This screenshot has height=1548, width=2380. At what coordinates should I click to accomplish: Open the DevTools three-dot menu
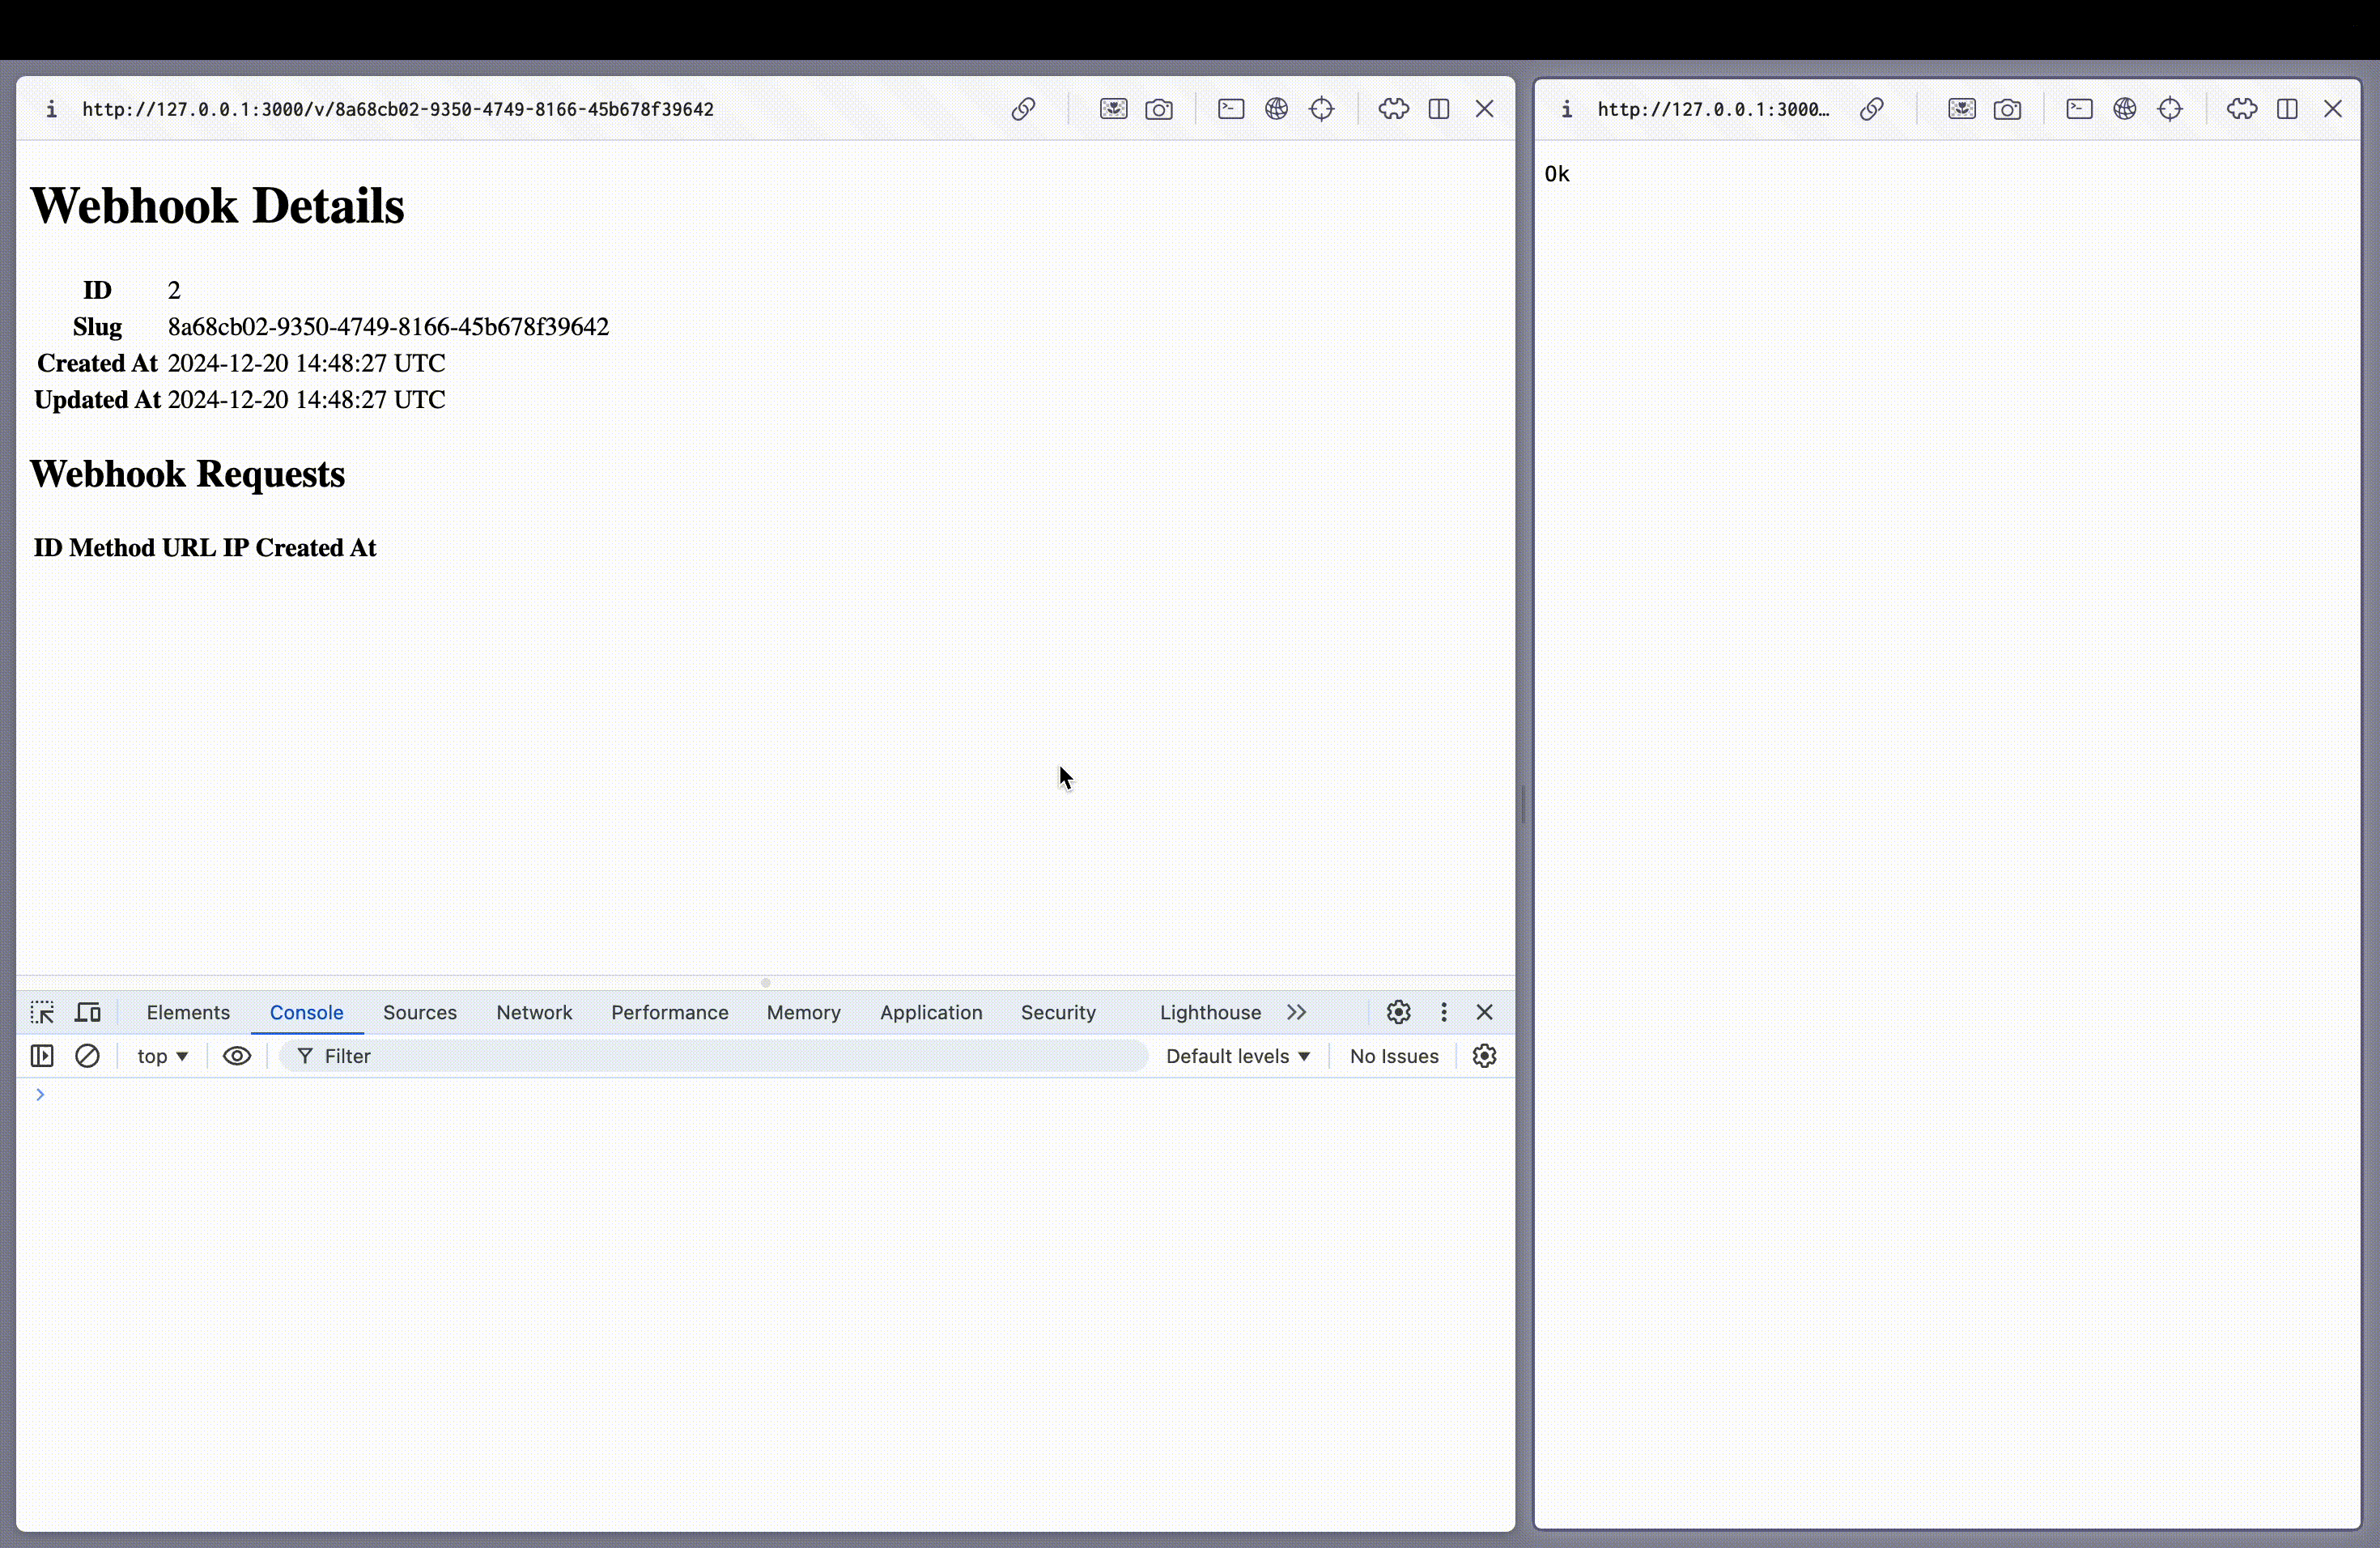point(1444,1012)
